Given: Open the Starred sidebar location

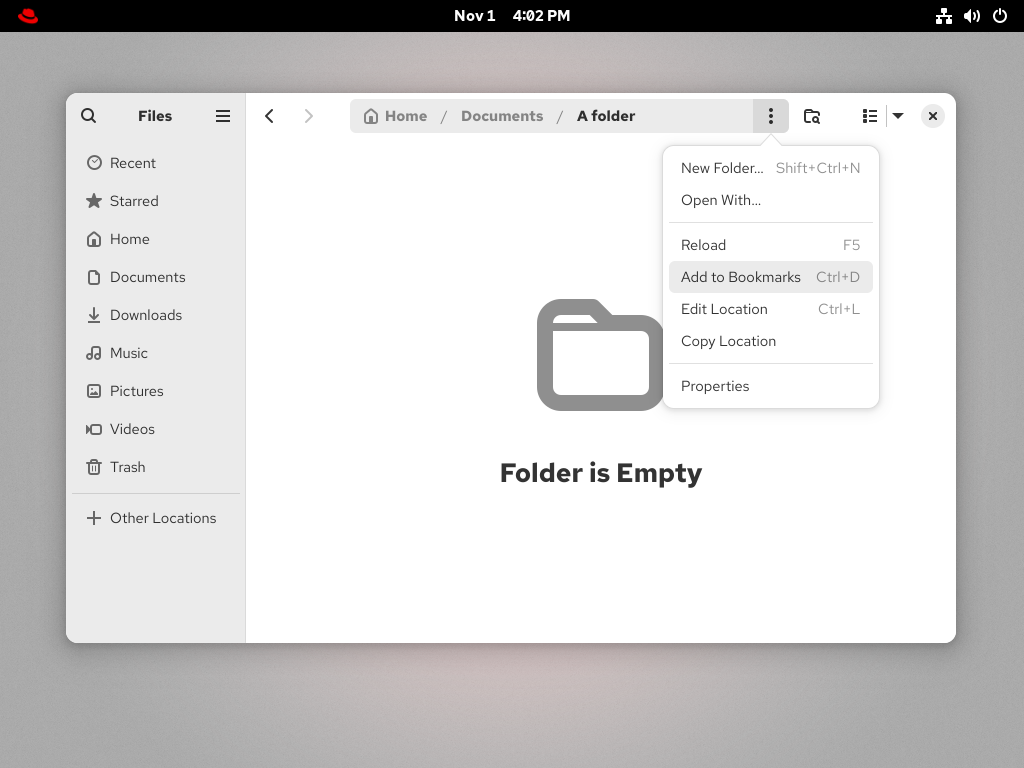Looking at the screenshot, I should 134,201.
